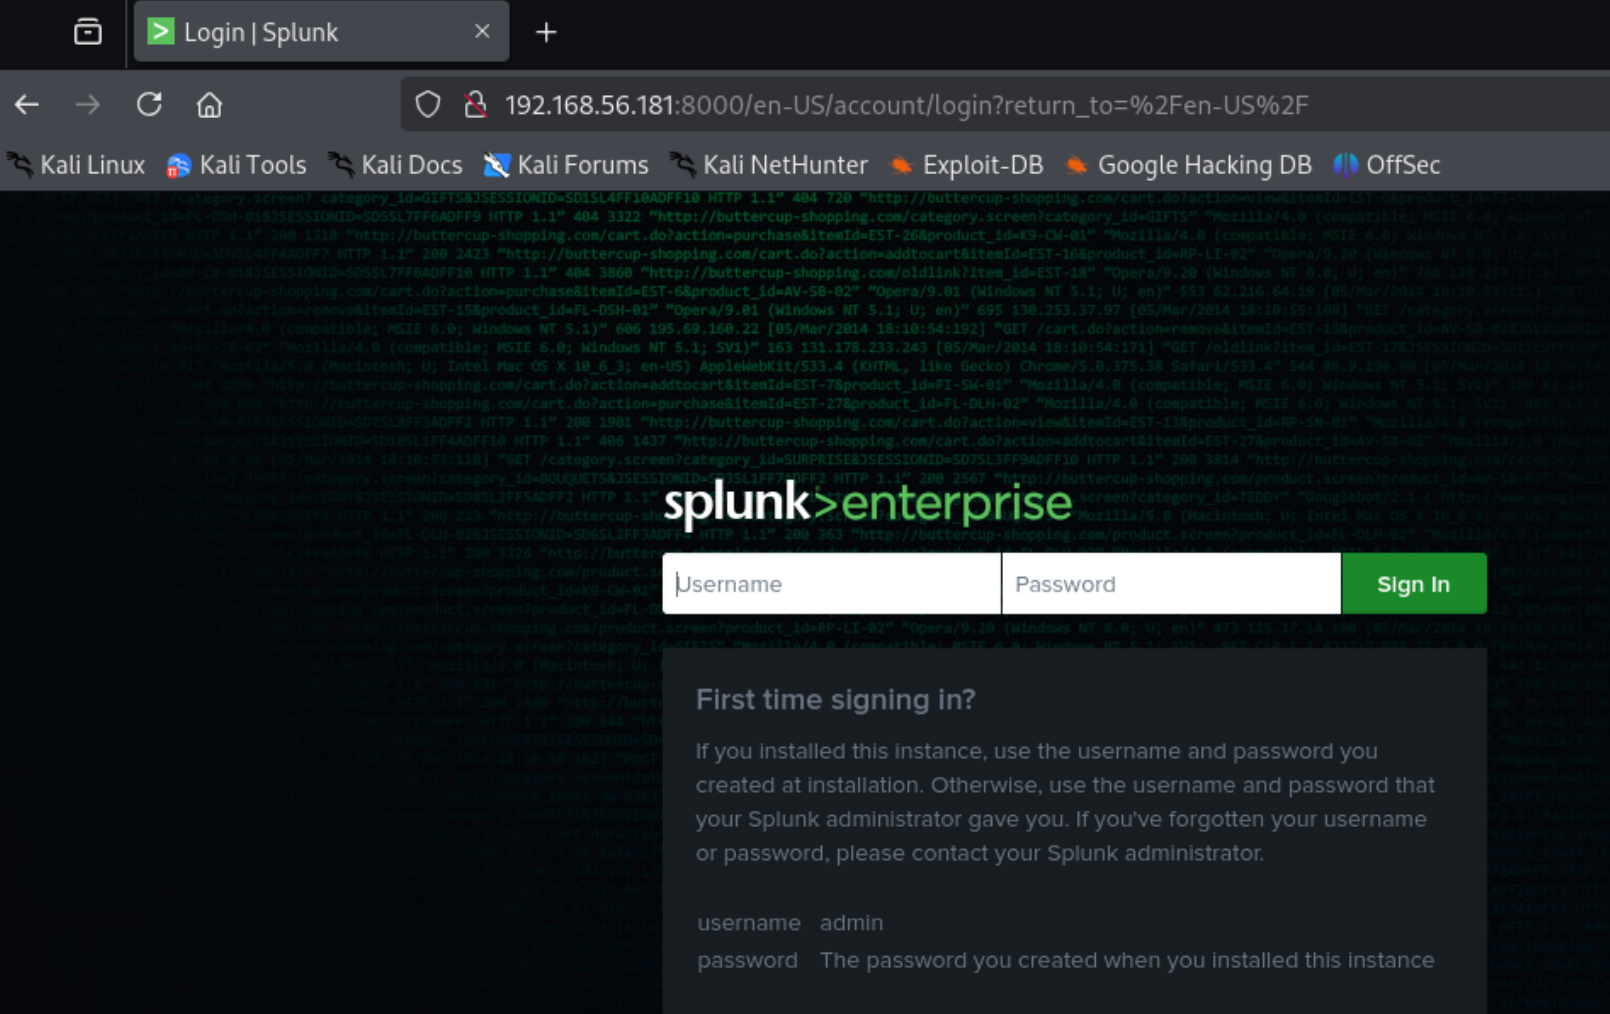This screenshot has height=1014, width=1610.
Task: Open the Kali Tools bookmark
Action: [x=237, y=165]
